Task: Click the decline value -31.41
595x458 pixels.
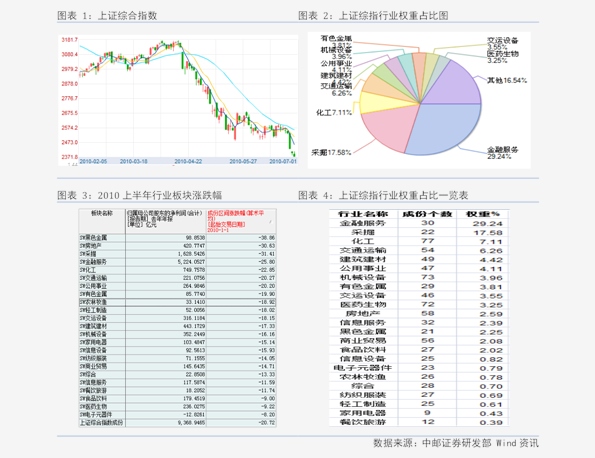Action: (267, 253)
